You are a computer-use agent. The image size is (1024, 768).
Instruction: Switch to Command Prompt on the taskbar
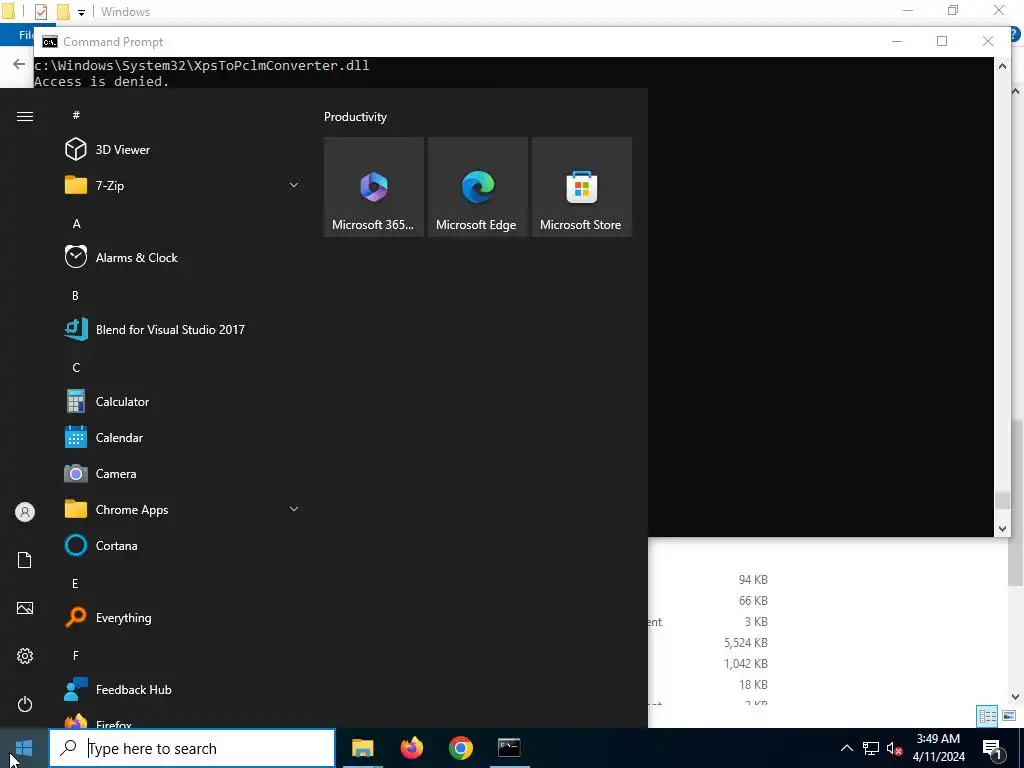509,748
